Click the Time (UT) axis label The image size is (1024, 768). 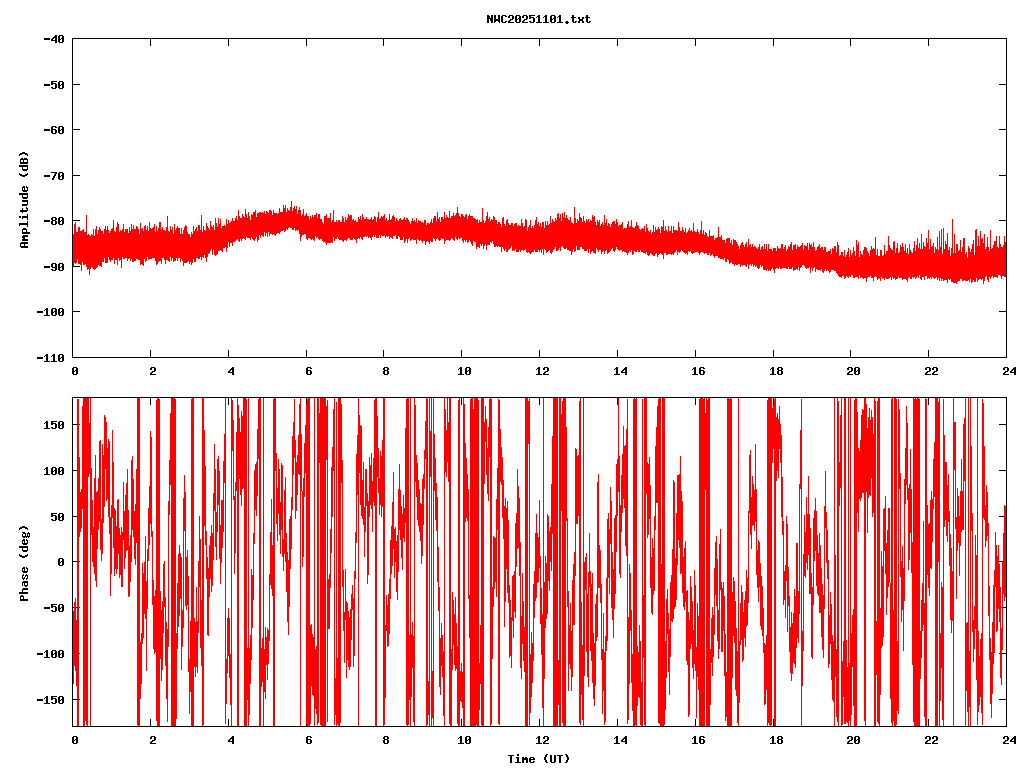click(538, 759)
